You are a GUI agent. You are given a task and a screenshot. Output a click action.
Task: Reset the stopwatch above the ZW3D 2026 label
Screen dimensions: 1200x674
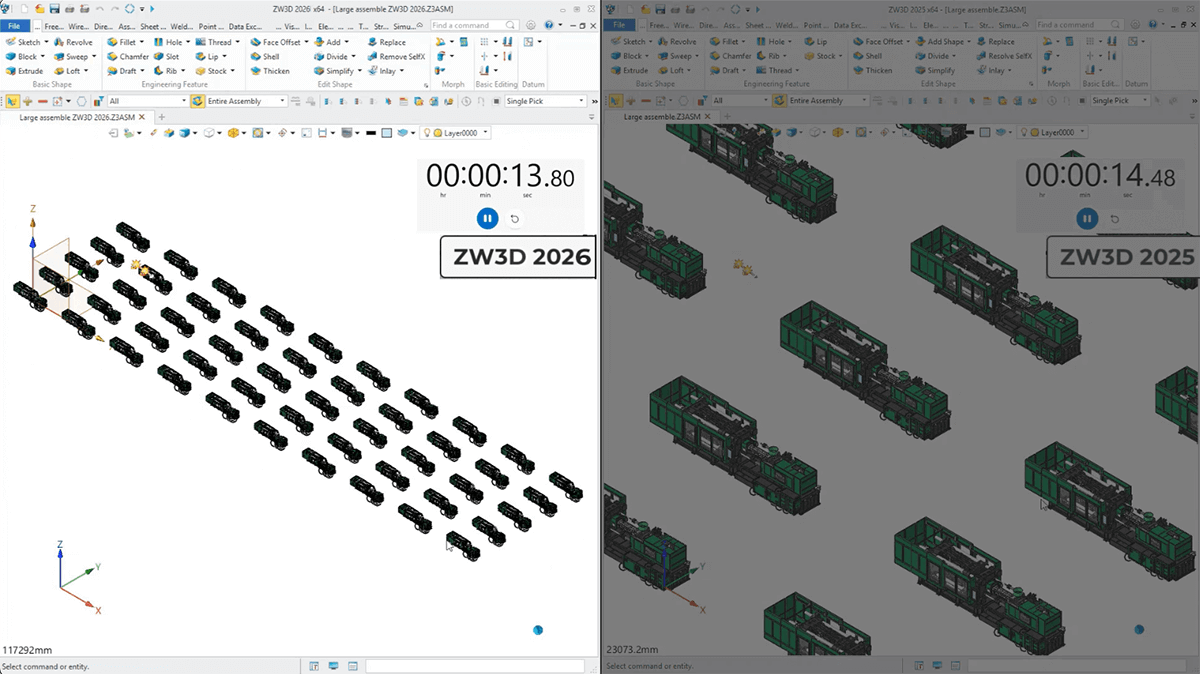[515, 218]
